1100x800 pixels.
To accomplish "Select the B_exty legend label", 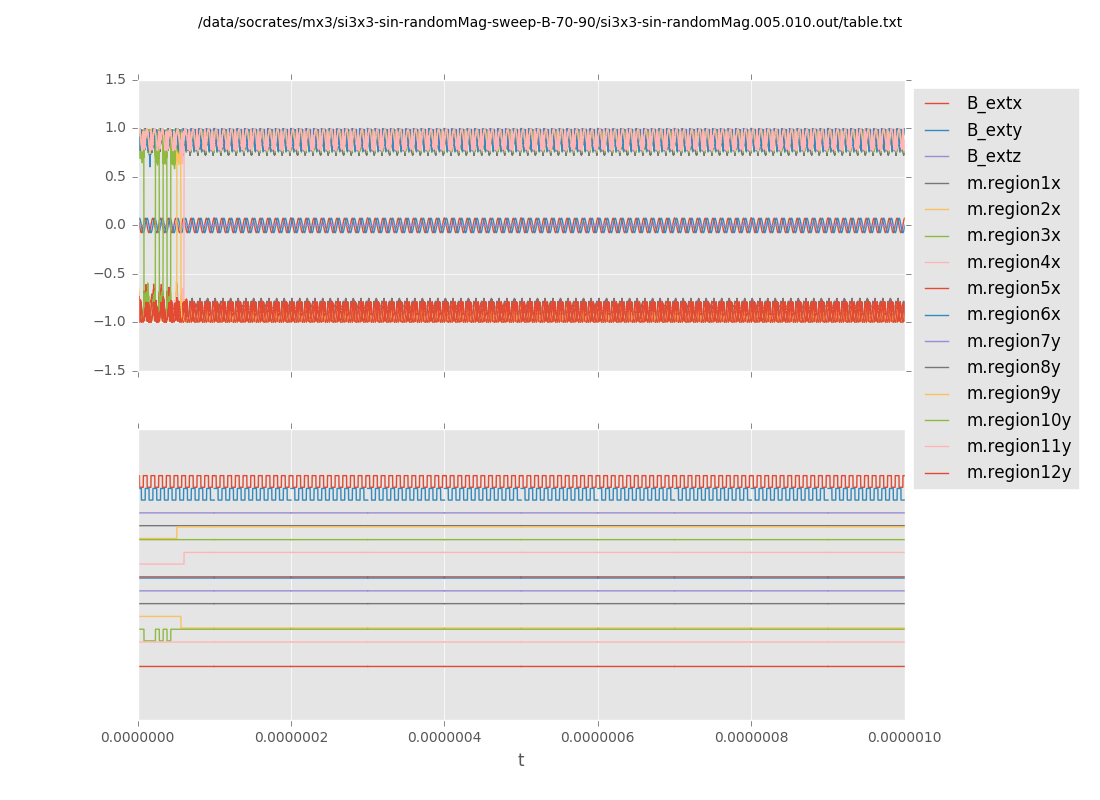I will click(x=993, y=130).
